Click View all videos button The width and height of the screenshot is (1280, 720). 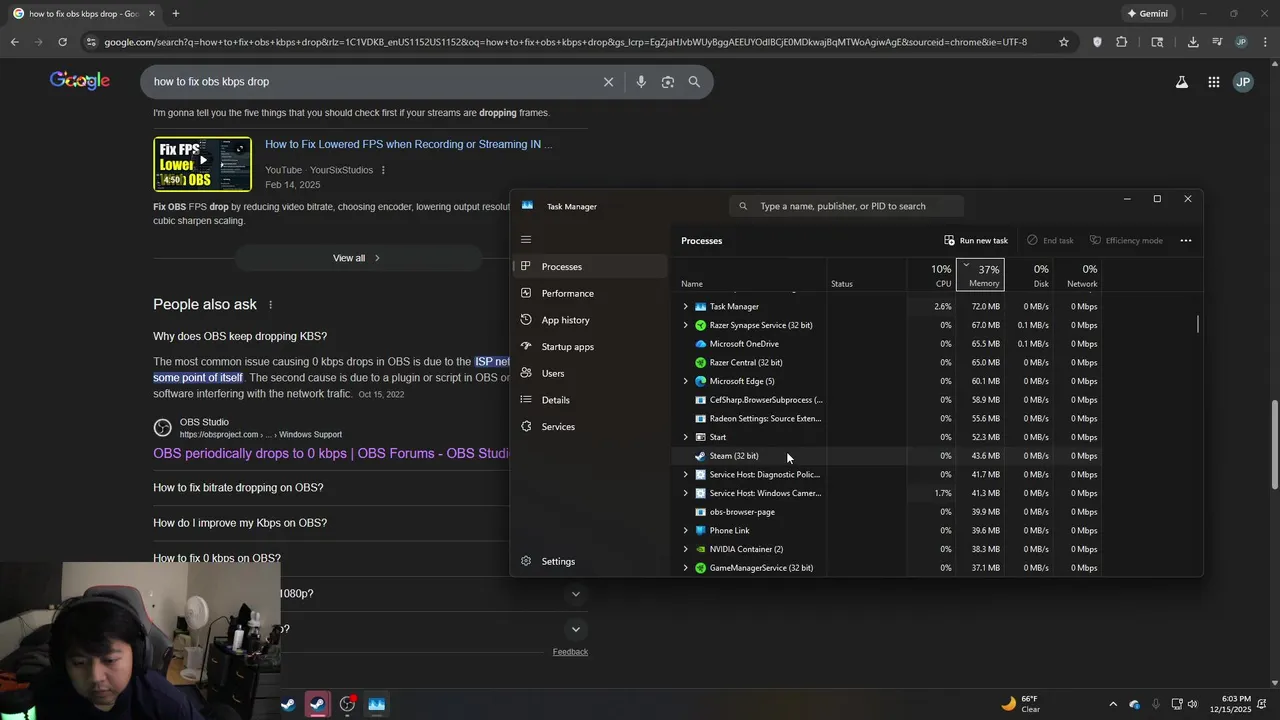click(358, 258)
